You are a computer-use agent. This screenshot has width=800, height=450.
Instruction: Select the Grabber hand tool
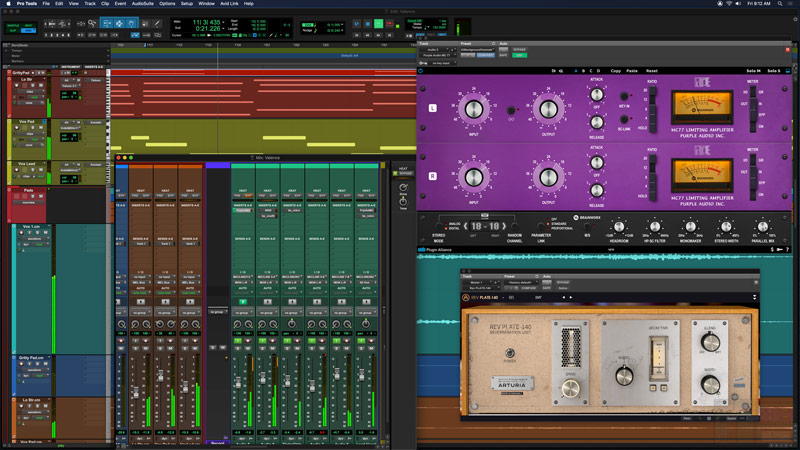click(132, 23)
